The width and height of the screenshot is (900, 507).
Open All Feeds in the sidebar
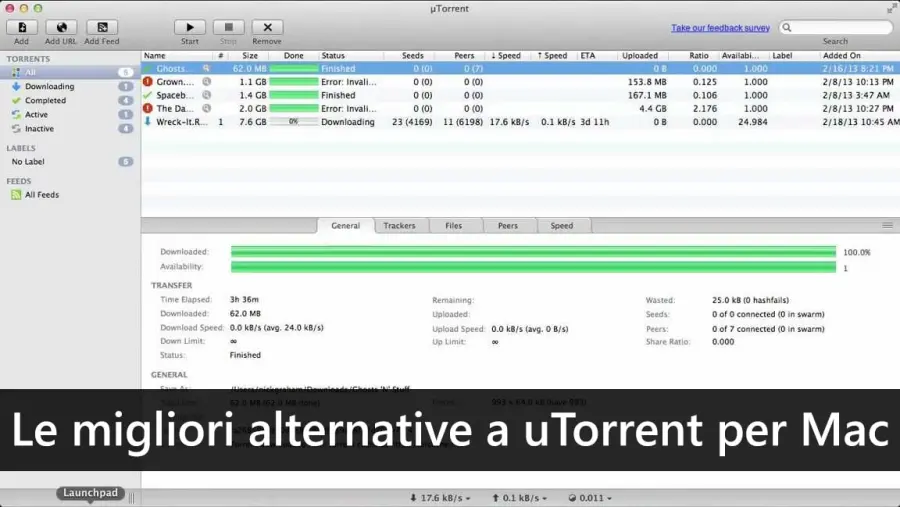(x=70, y=195)
